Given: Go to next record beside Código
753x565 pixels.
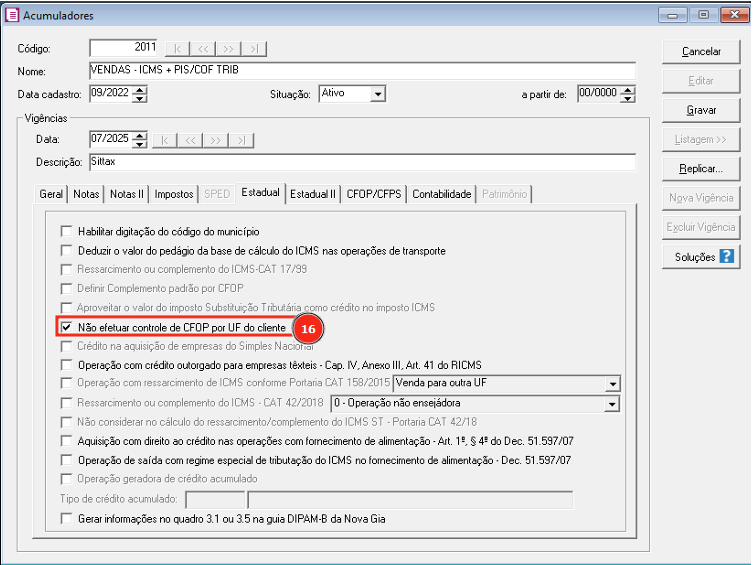Looking at the screenshot, I should (x=229, y=48).
